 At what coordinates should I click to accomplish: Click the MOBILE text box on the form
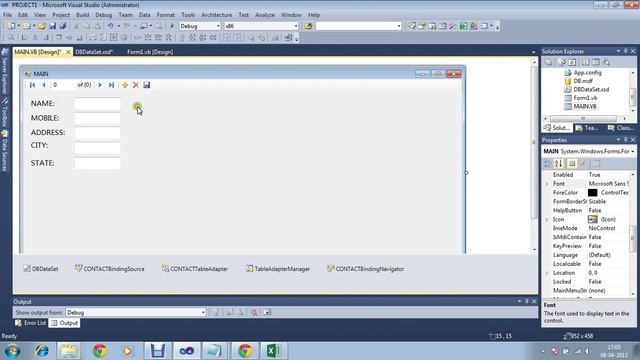pos(98,118)
